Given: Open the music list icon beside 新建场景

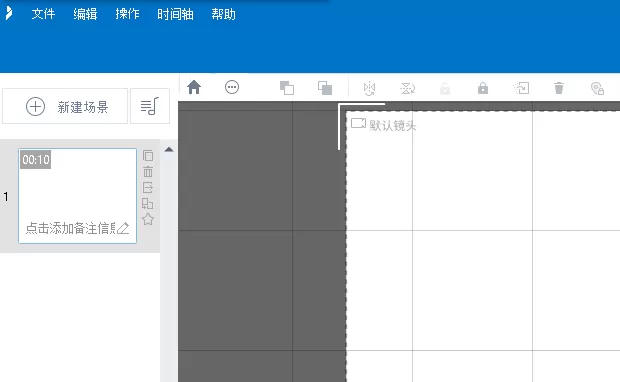Looking at the screenshot, I should 150,106.
